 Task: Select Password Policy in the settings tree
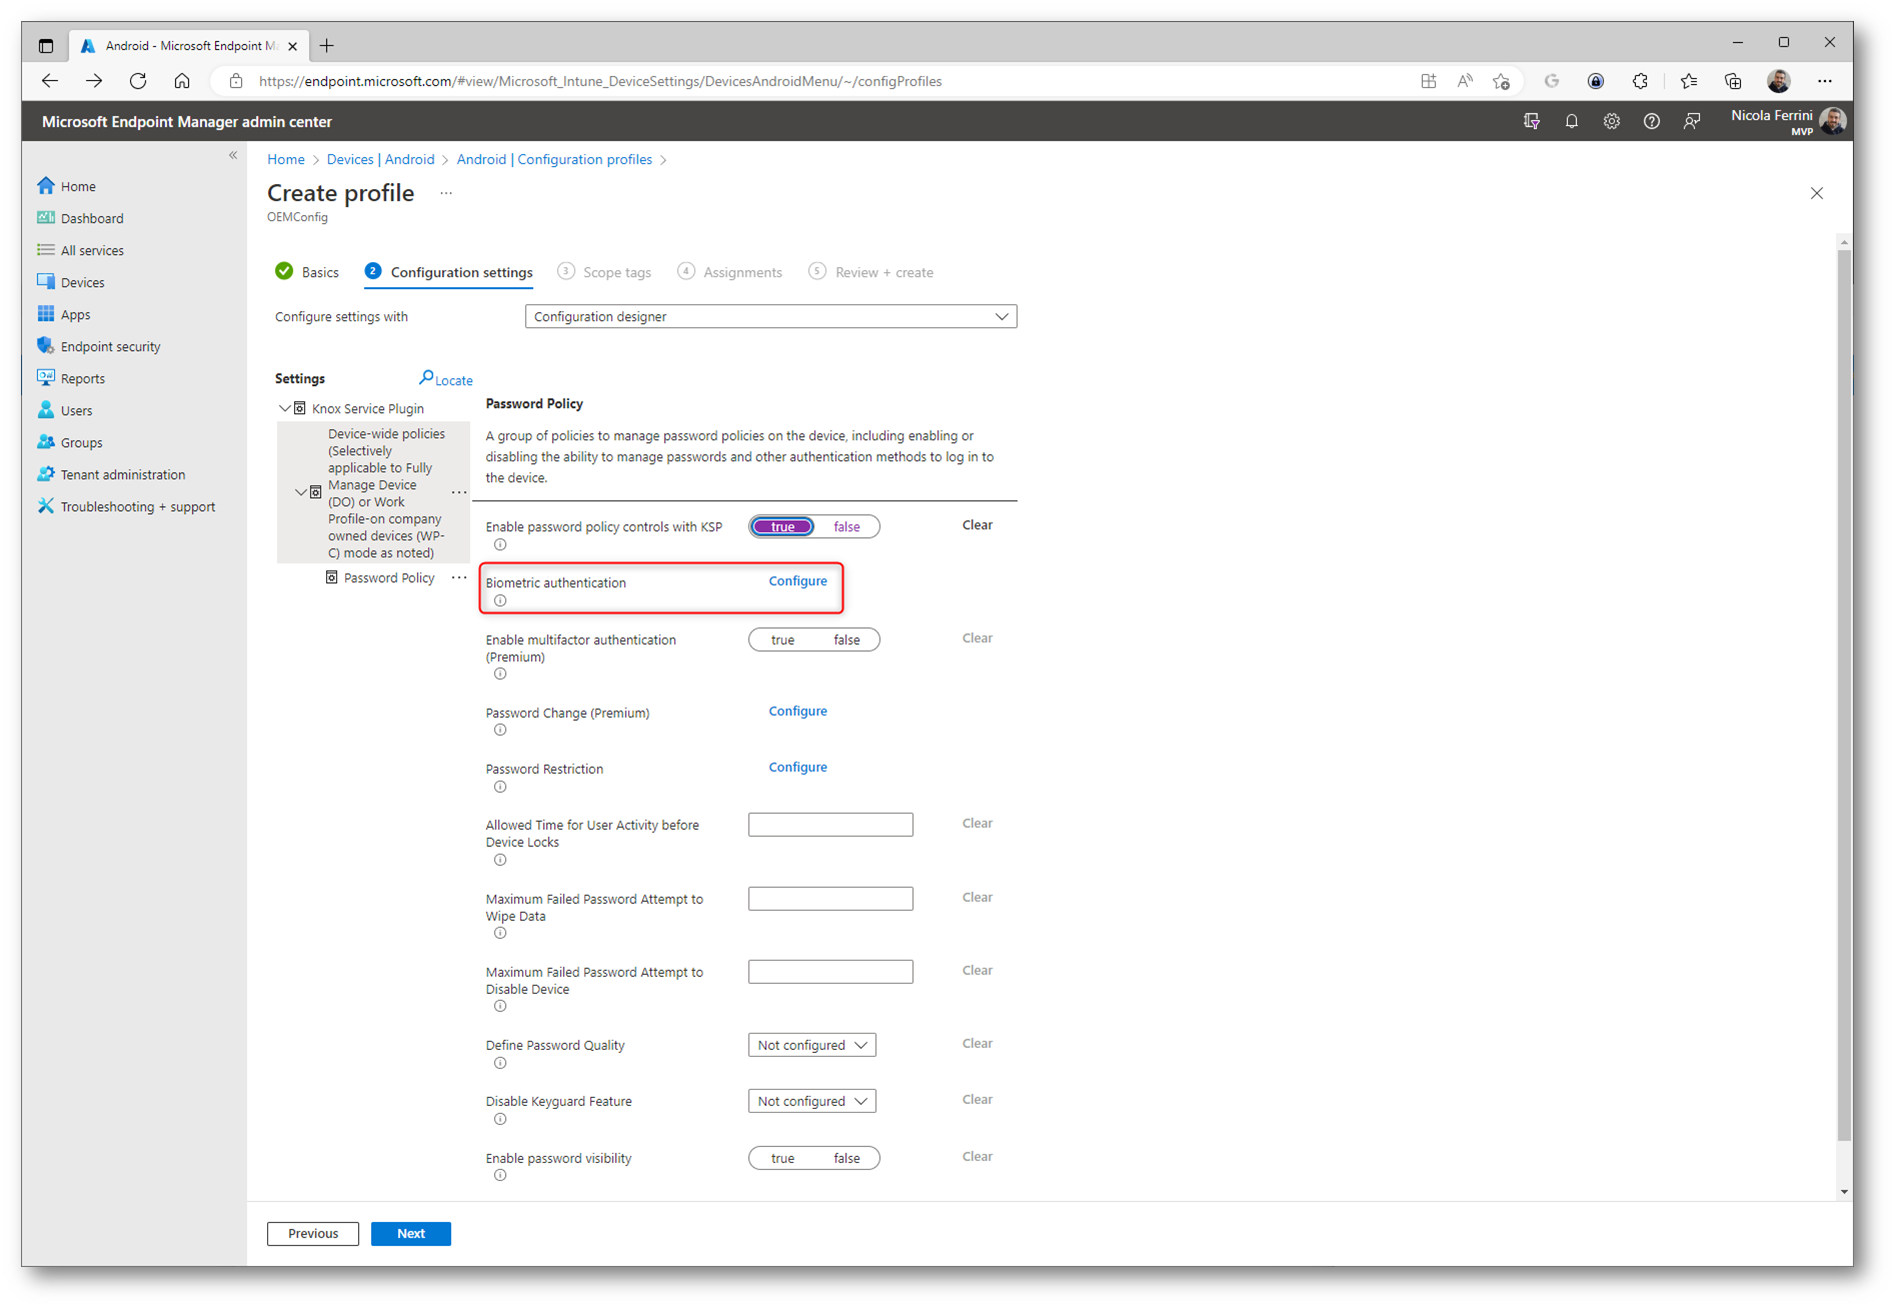click(x=389, y=577)
